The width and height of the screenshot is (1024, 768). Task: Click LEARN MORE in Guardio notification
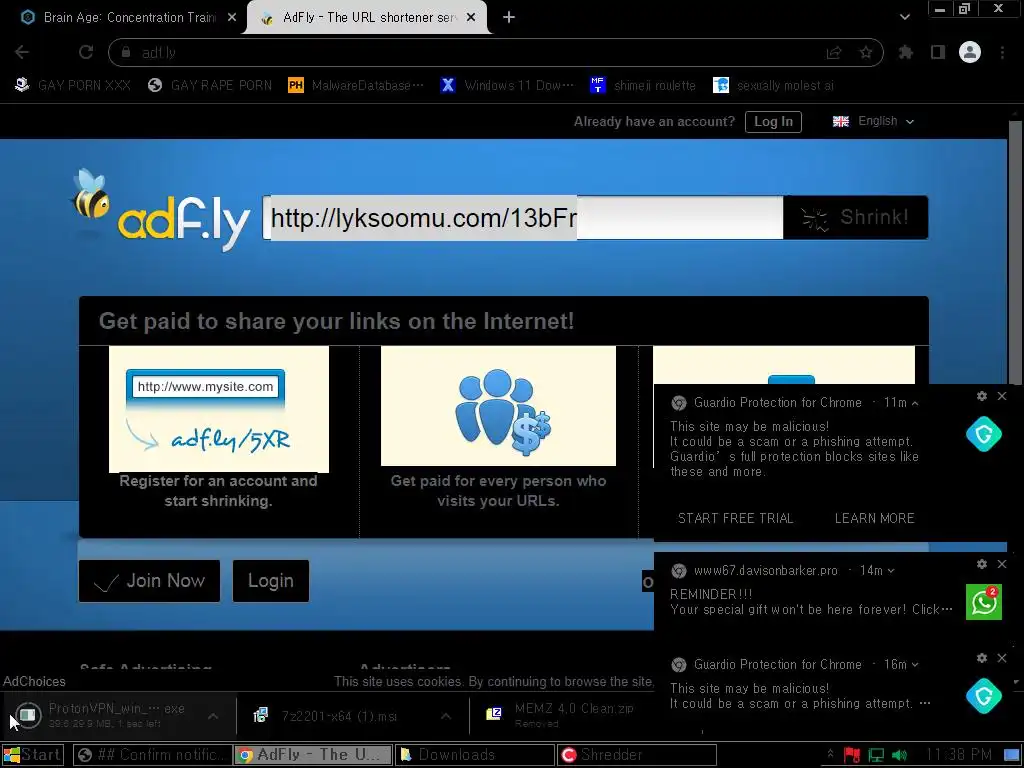click(x=874, y=518)
